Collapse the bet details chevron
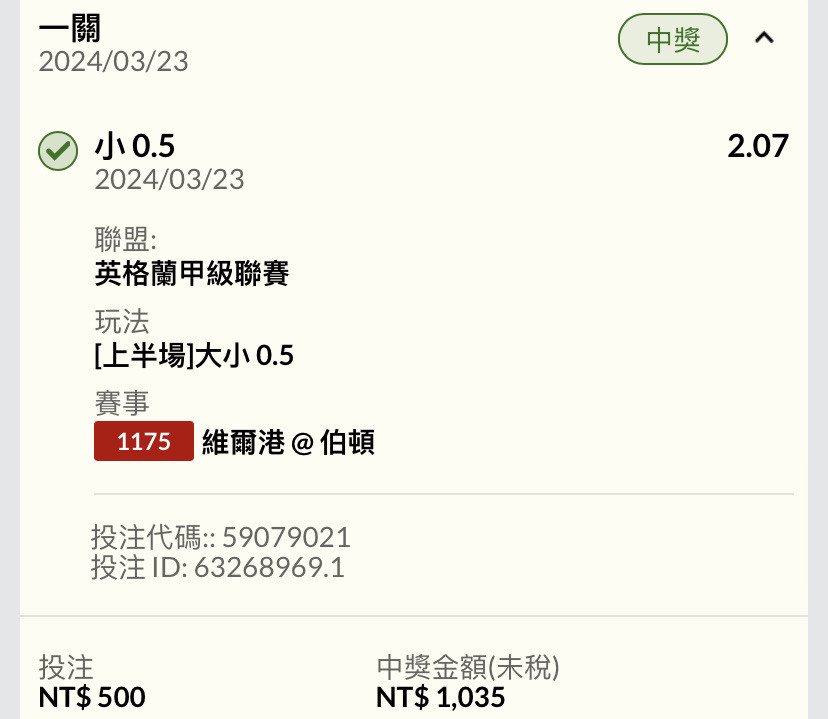Viewport: 828px width, 719px height. 764,38
